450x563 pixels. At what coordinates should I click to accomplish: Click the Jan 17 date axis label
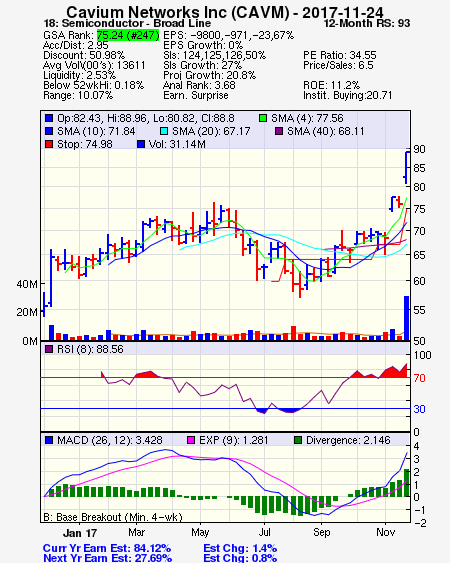(x=80, y=533)
